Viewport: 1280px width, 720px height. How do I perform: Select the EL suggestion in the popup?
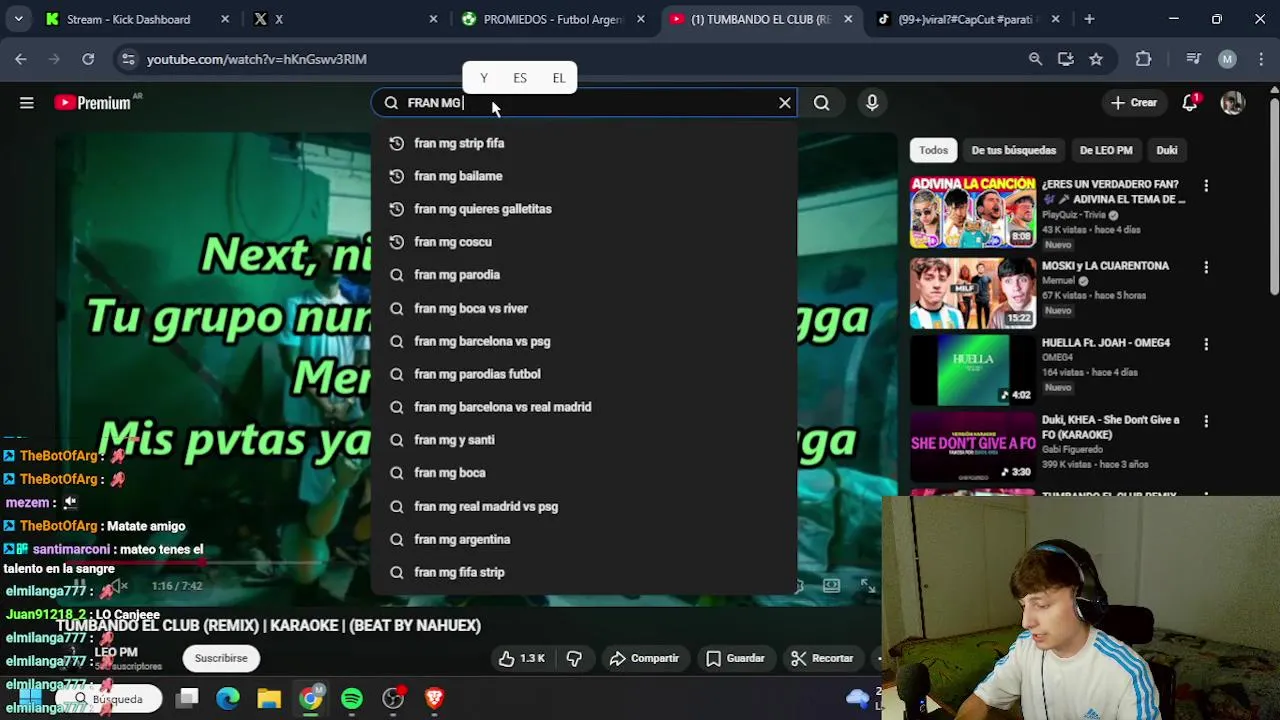click(559, 78)
